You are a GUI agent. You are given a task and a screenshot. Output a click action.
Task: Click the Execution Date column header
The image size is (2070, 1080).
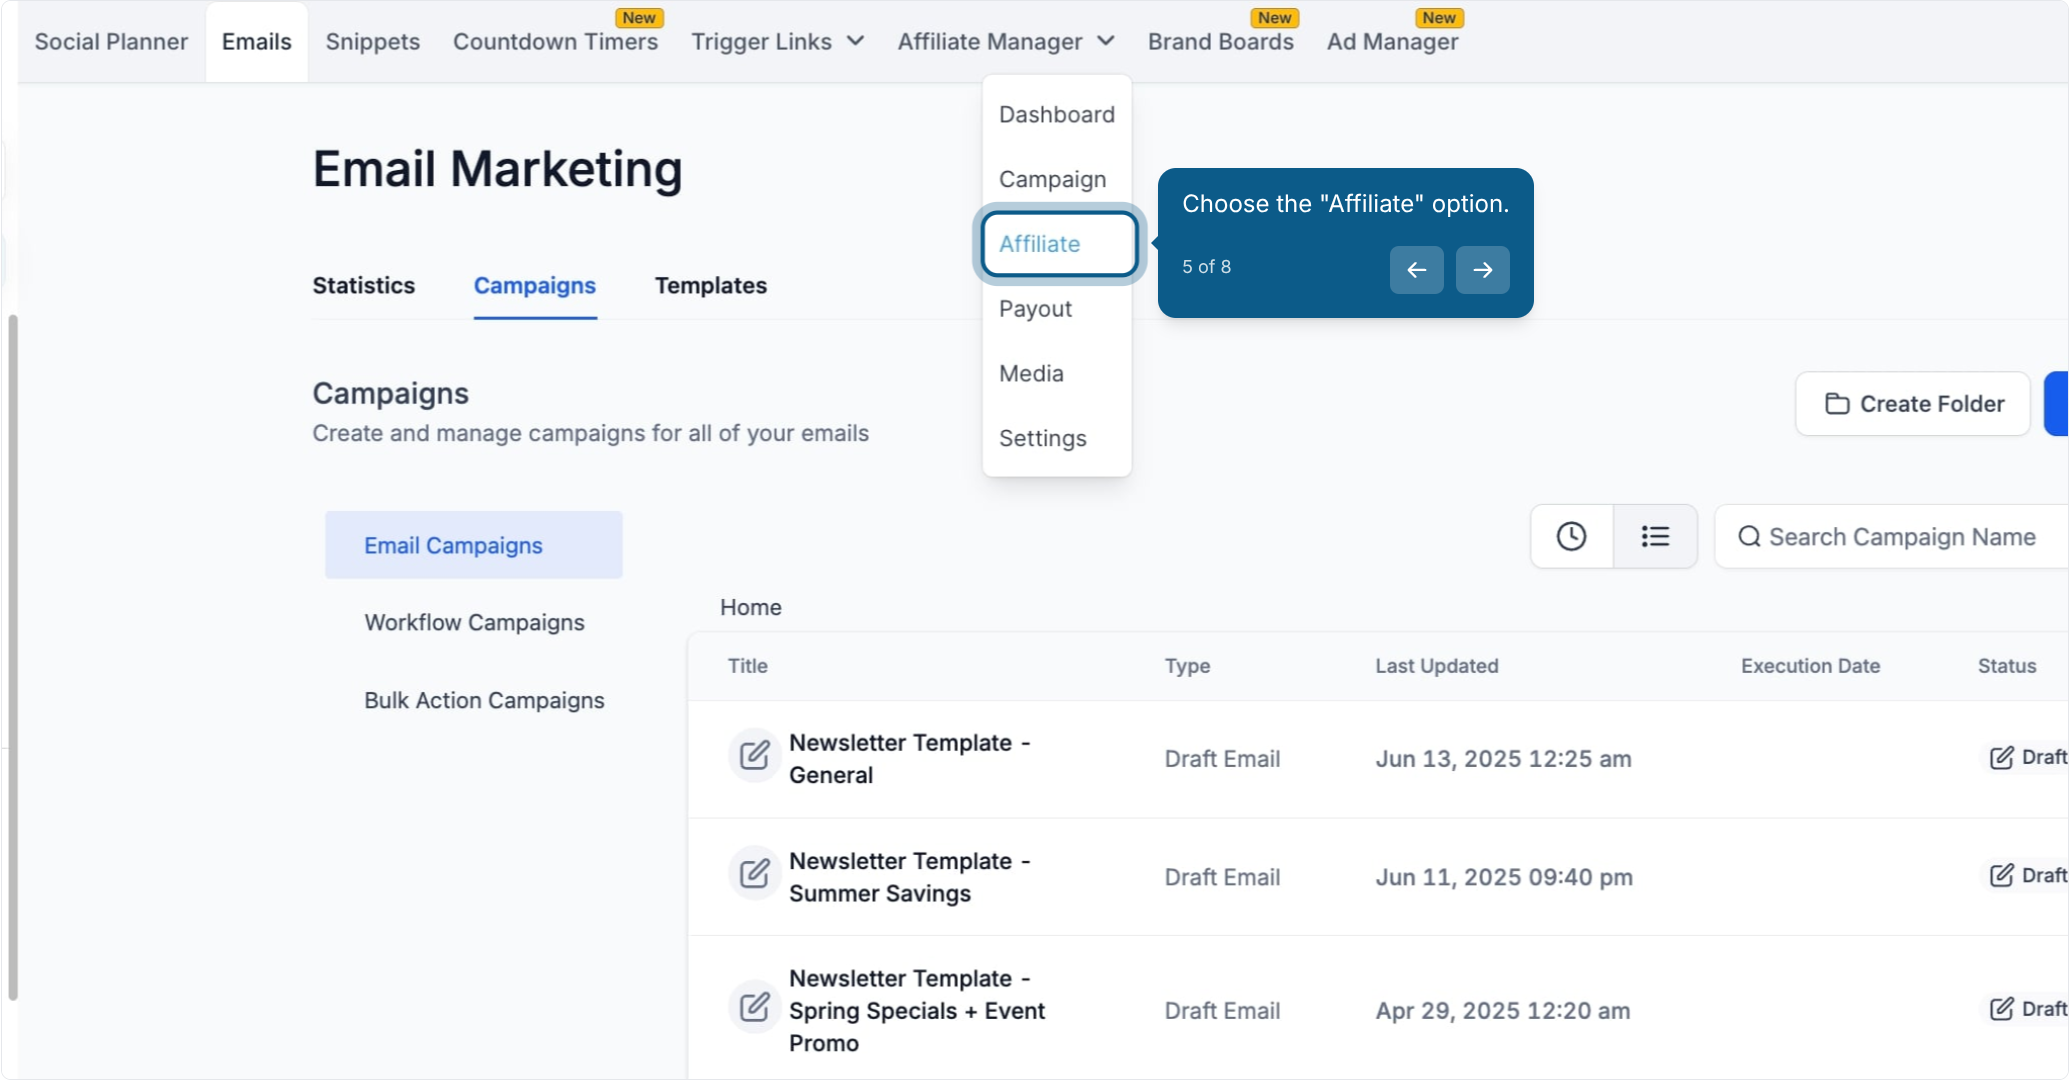pos(1810,666)
